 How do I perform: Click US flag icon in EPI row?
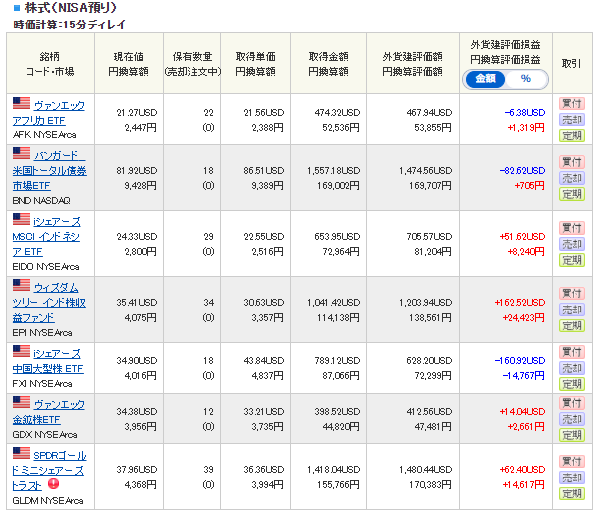(x=21, y=285)
